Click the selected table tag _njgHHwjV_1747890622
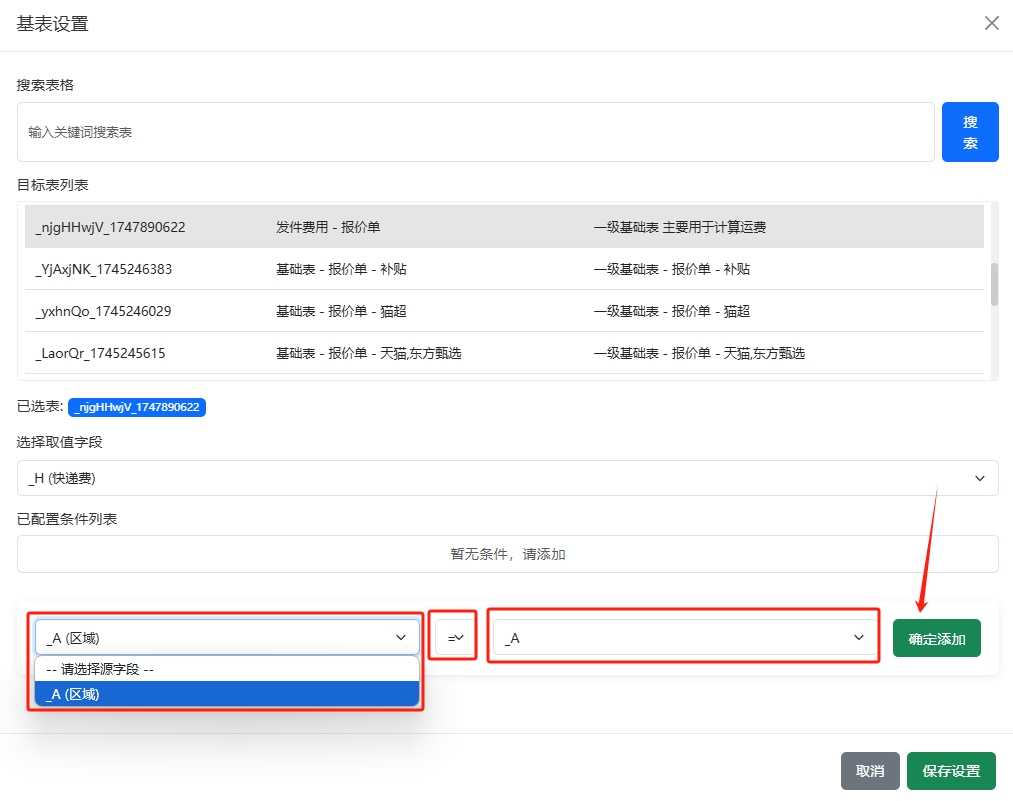1013x801 pixels. [137, 407]
